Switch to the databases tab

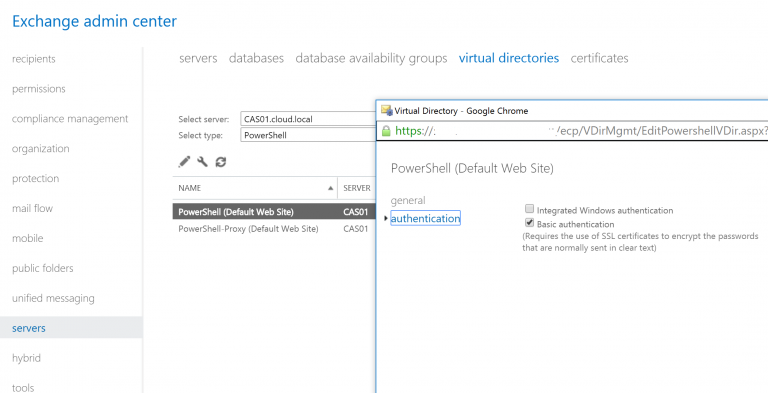256,58
